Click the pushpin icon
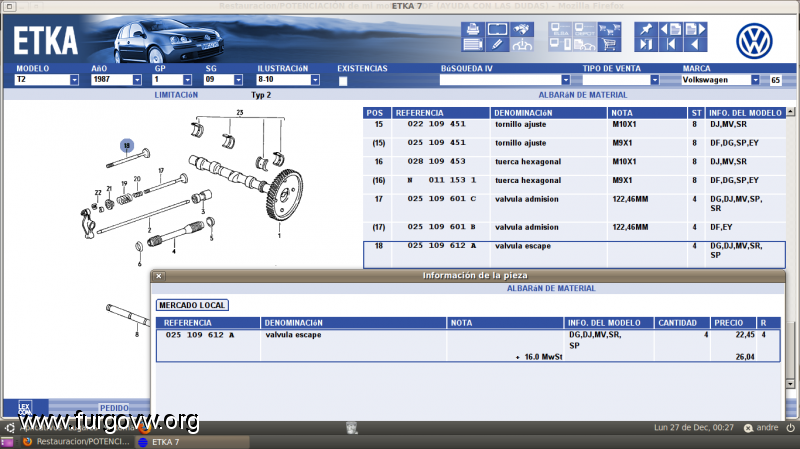The height and width of the screenshot is (449, 800). (646, 29)
